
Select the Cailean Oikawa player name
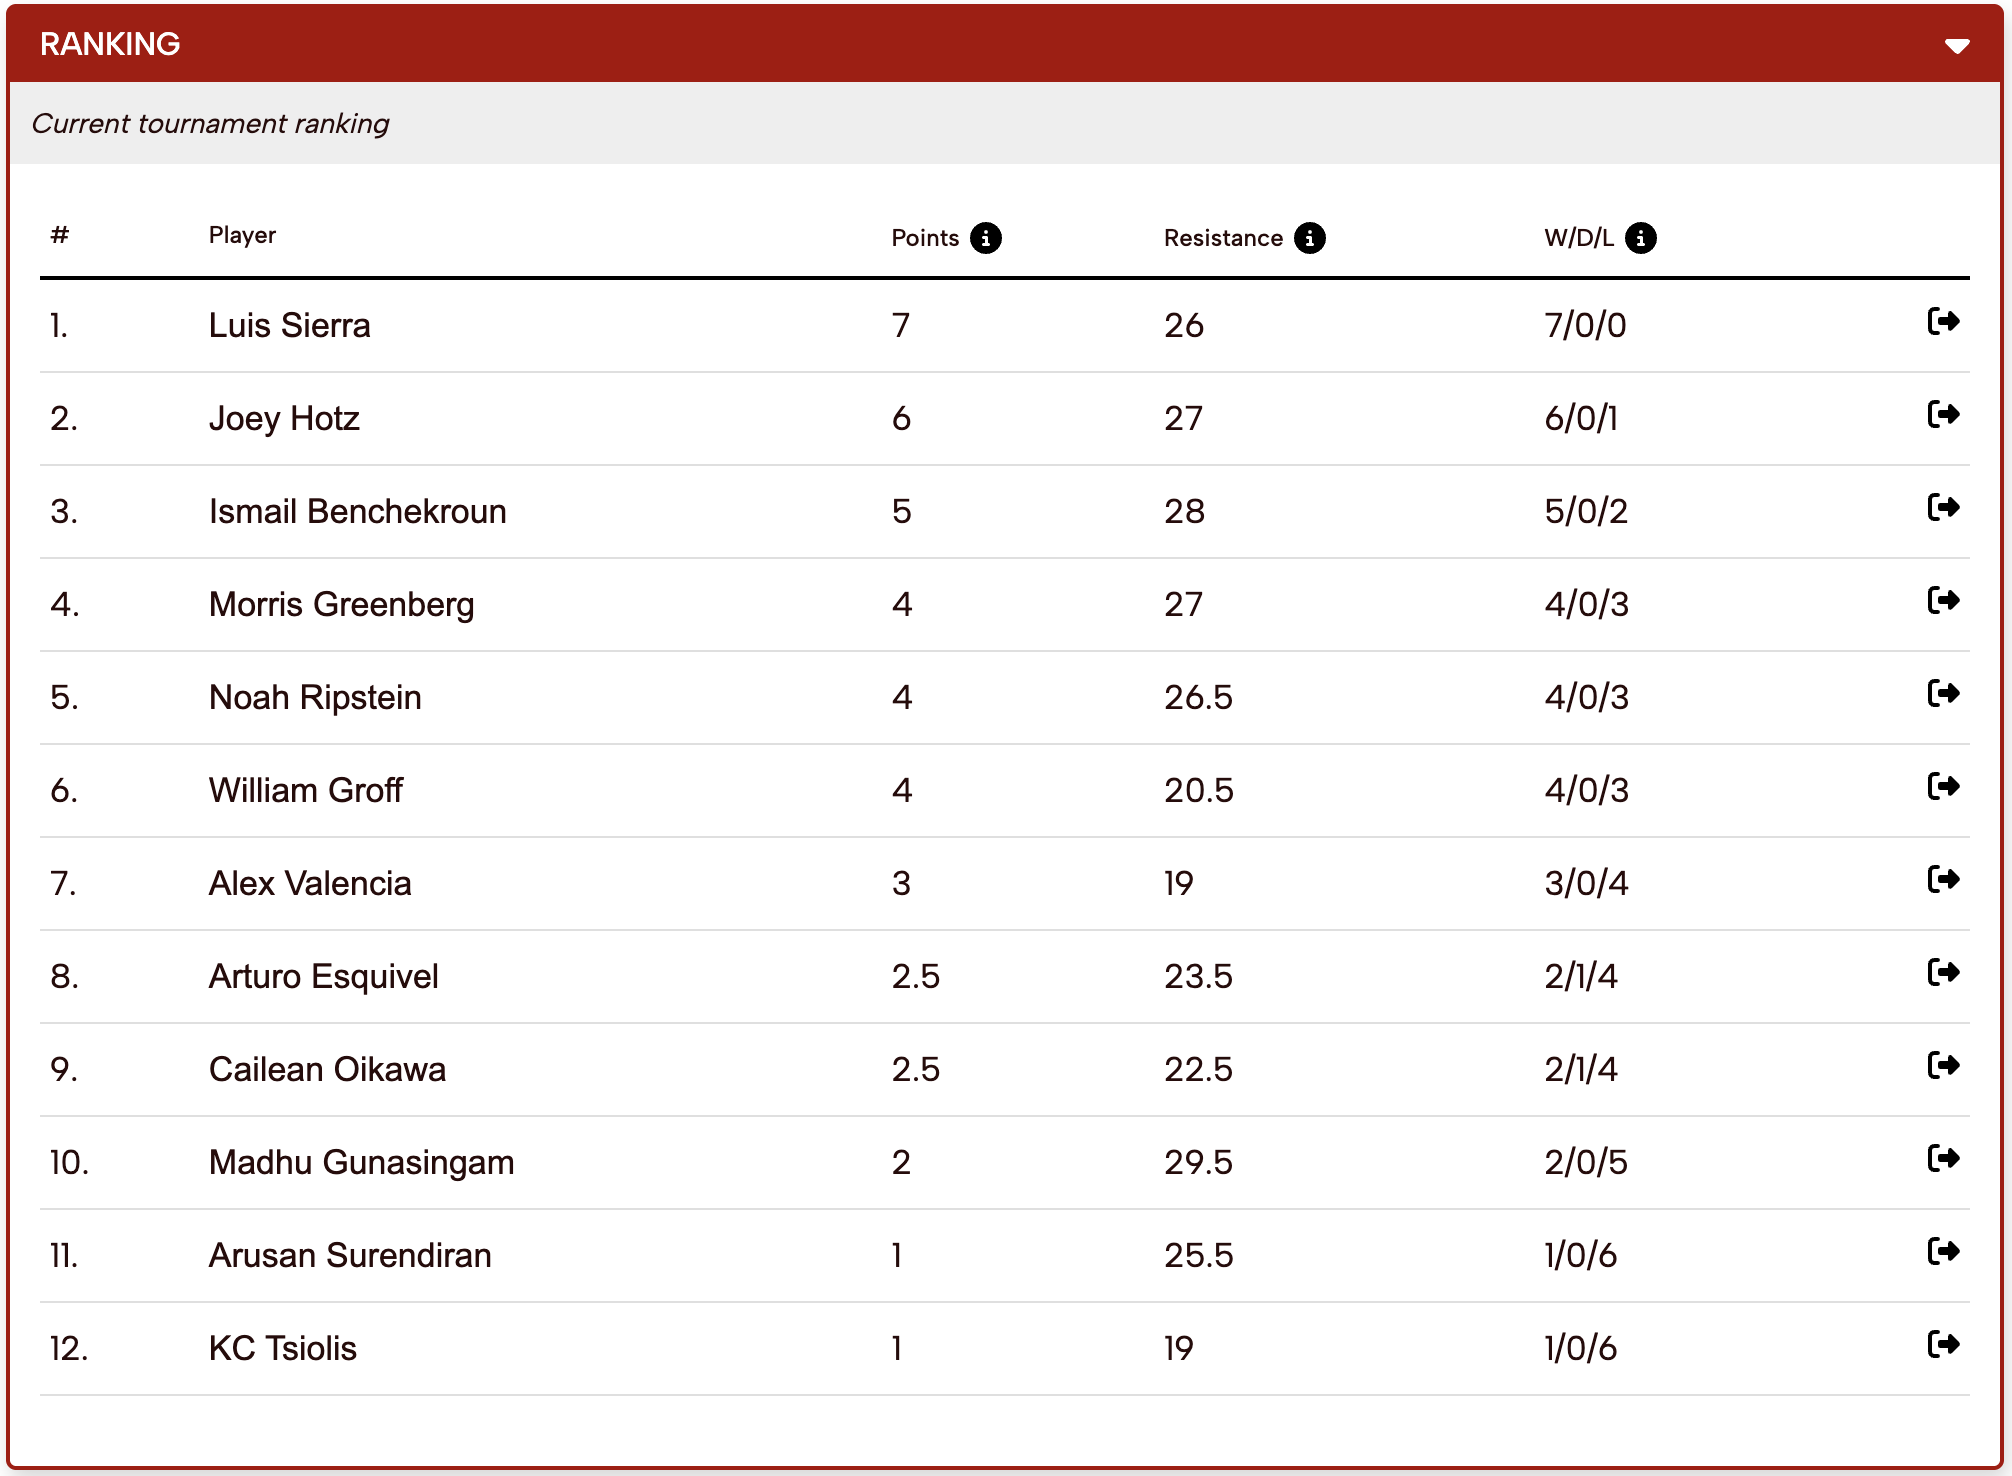tap(327, 1069)
